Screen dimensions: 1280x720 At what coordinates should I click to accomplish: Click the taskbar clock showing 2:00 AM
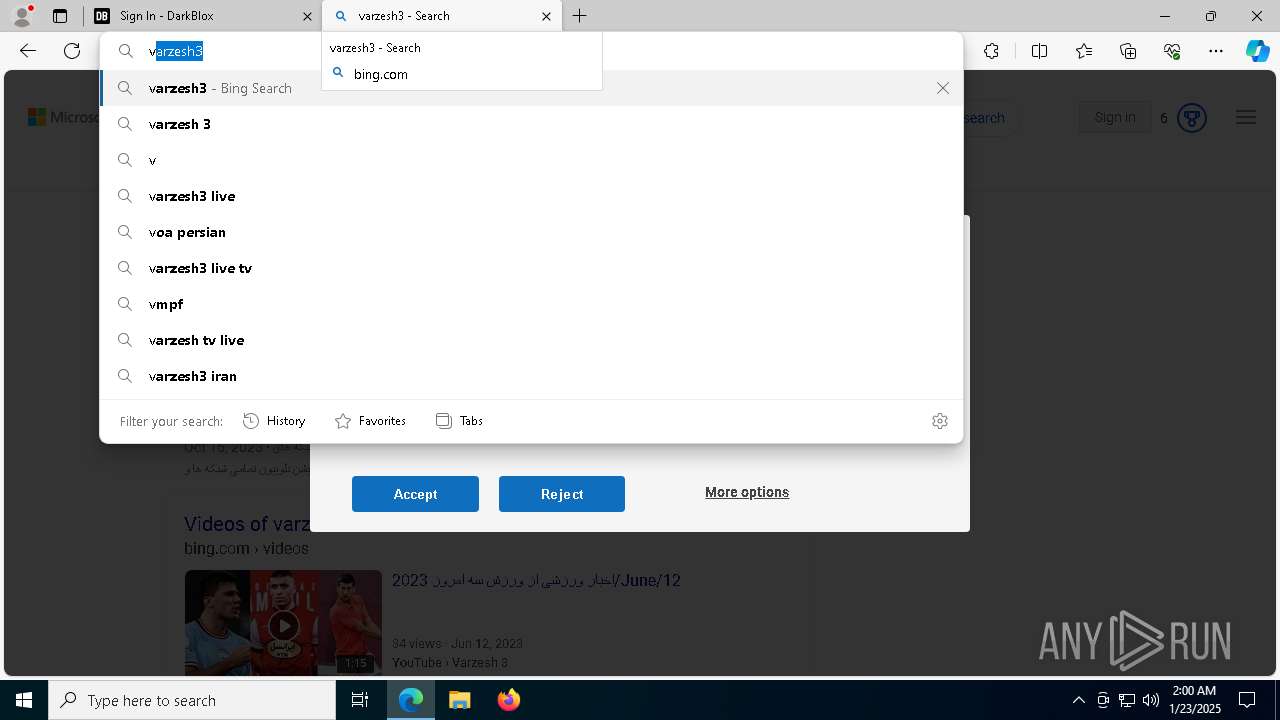pyautogui.click(x=1194, y=700)
